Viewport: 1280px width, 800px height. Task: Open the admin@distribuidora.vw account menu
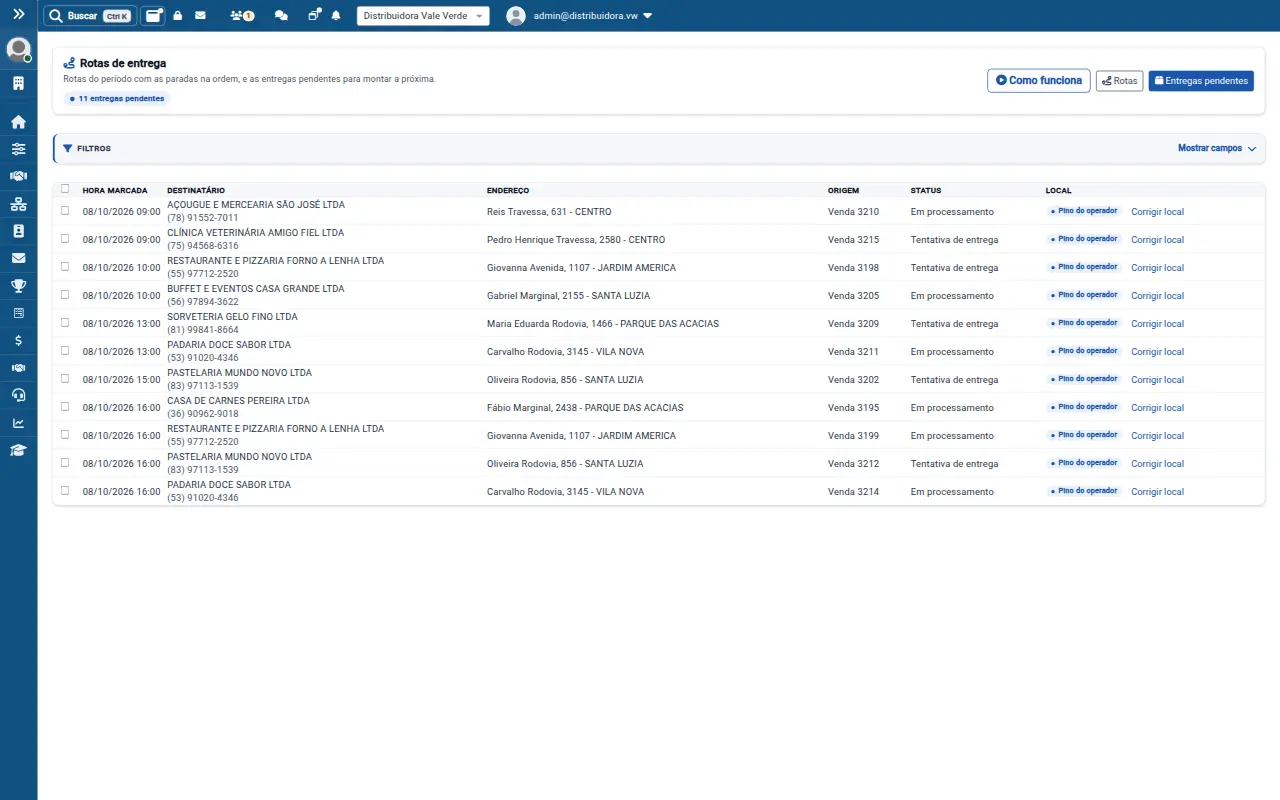[580, 16]
